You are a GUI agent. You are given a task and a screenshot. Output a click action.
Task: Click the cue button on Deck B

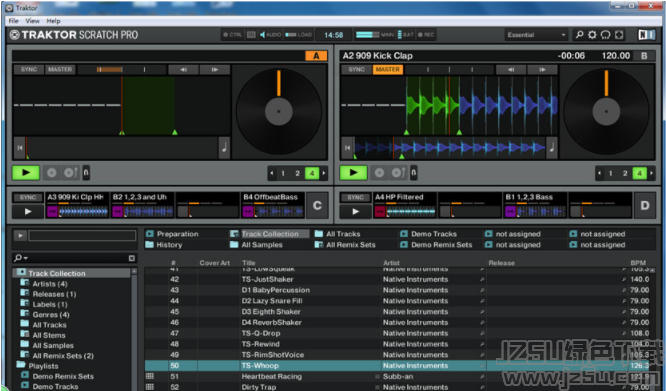[x=379, y=173]
